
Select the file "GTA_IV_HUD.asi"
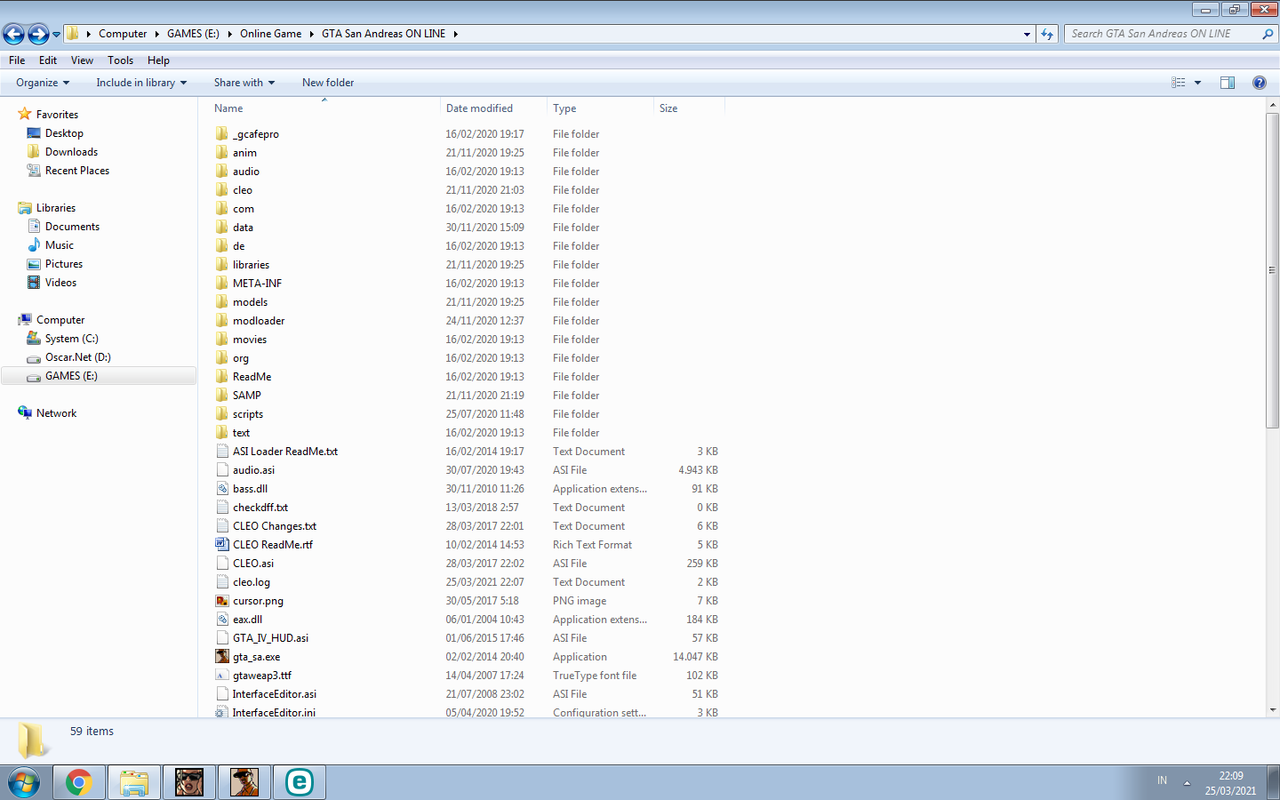point(270,638)
